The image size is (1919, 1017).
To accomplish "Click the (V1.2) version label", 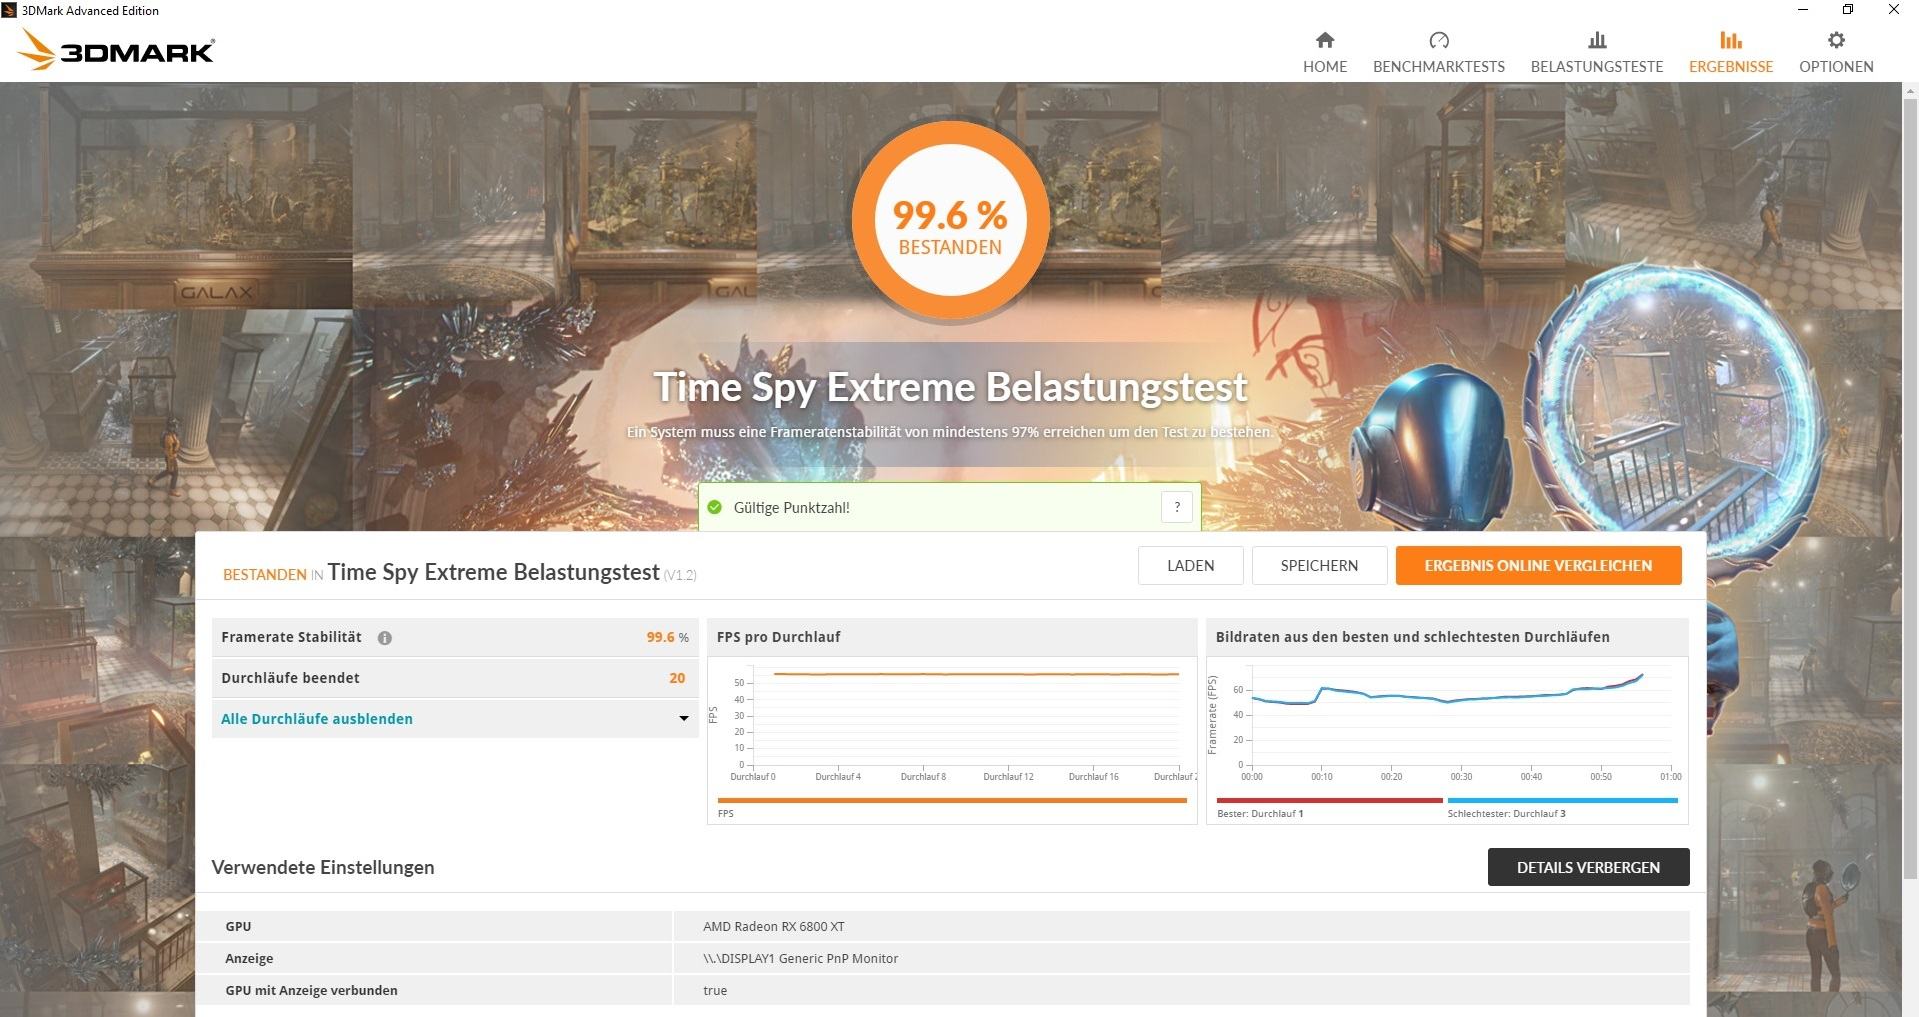I will [x=680, y=575].
